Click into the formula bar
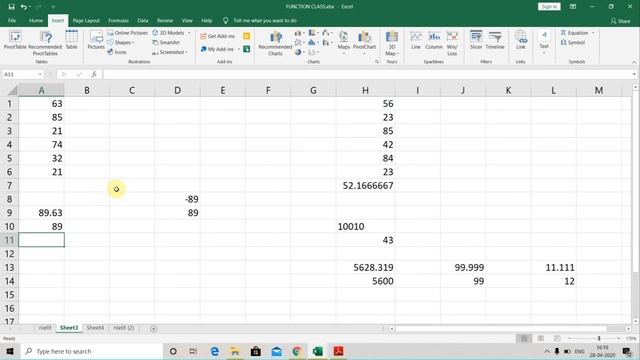 coord(367,74)
